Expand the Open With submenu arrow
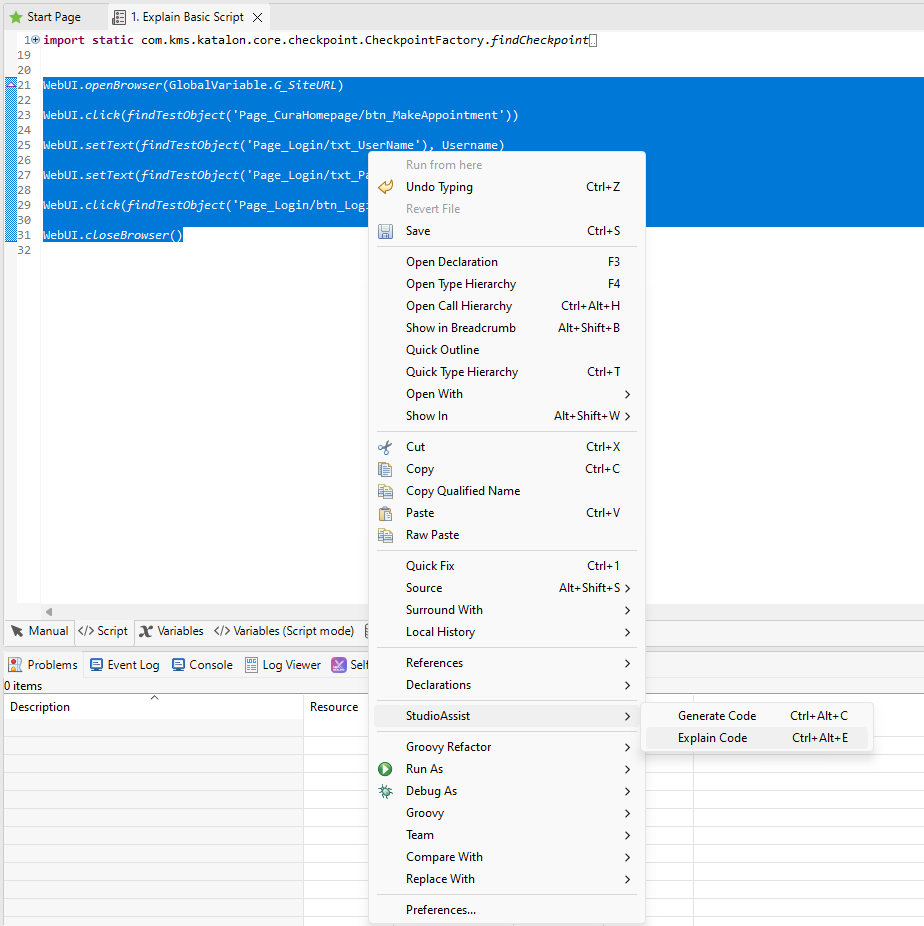The height and width of the screenshot is (926, 924). [628, 394]
